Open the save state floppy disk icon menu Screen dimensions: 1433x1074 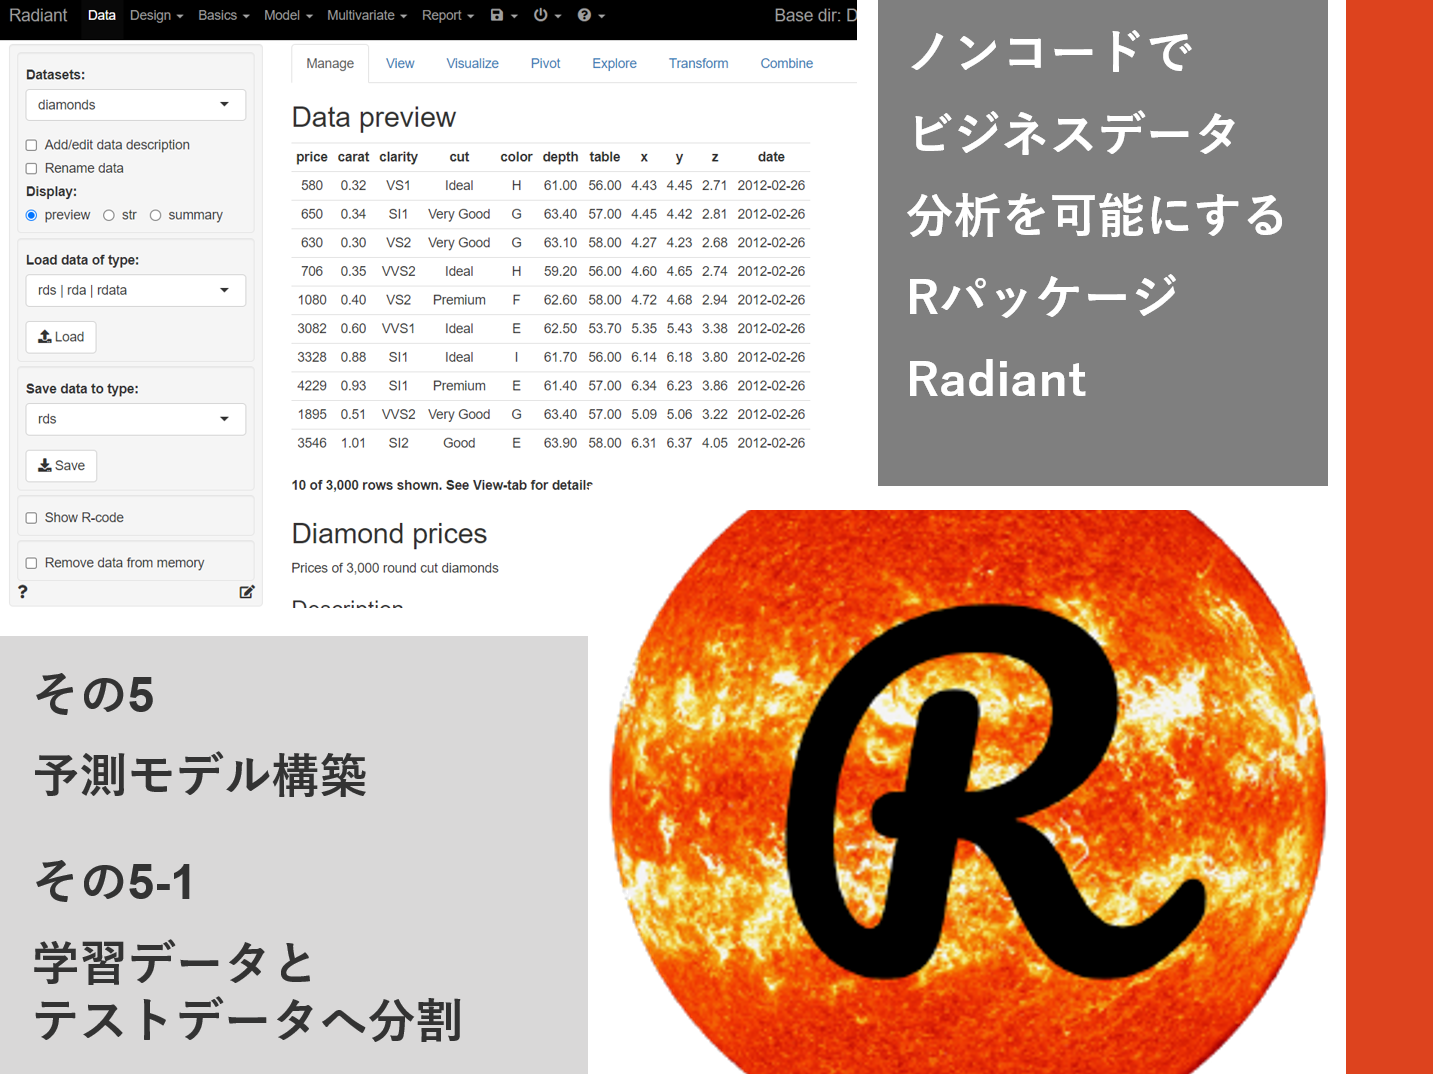(499, 15)
